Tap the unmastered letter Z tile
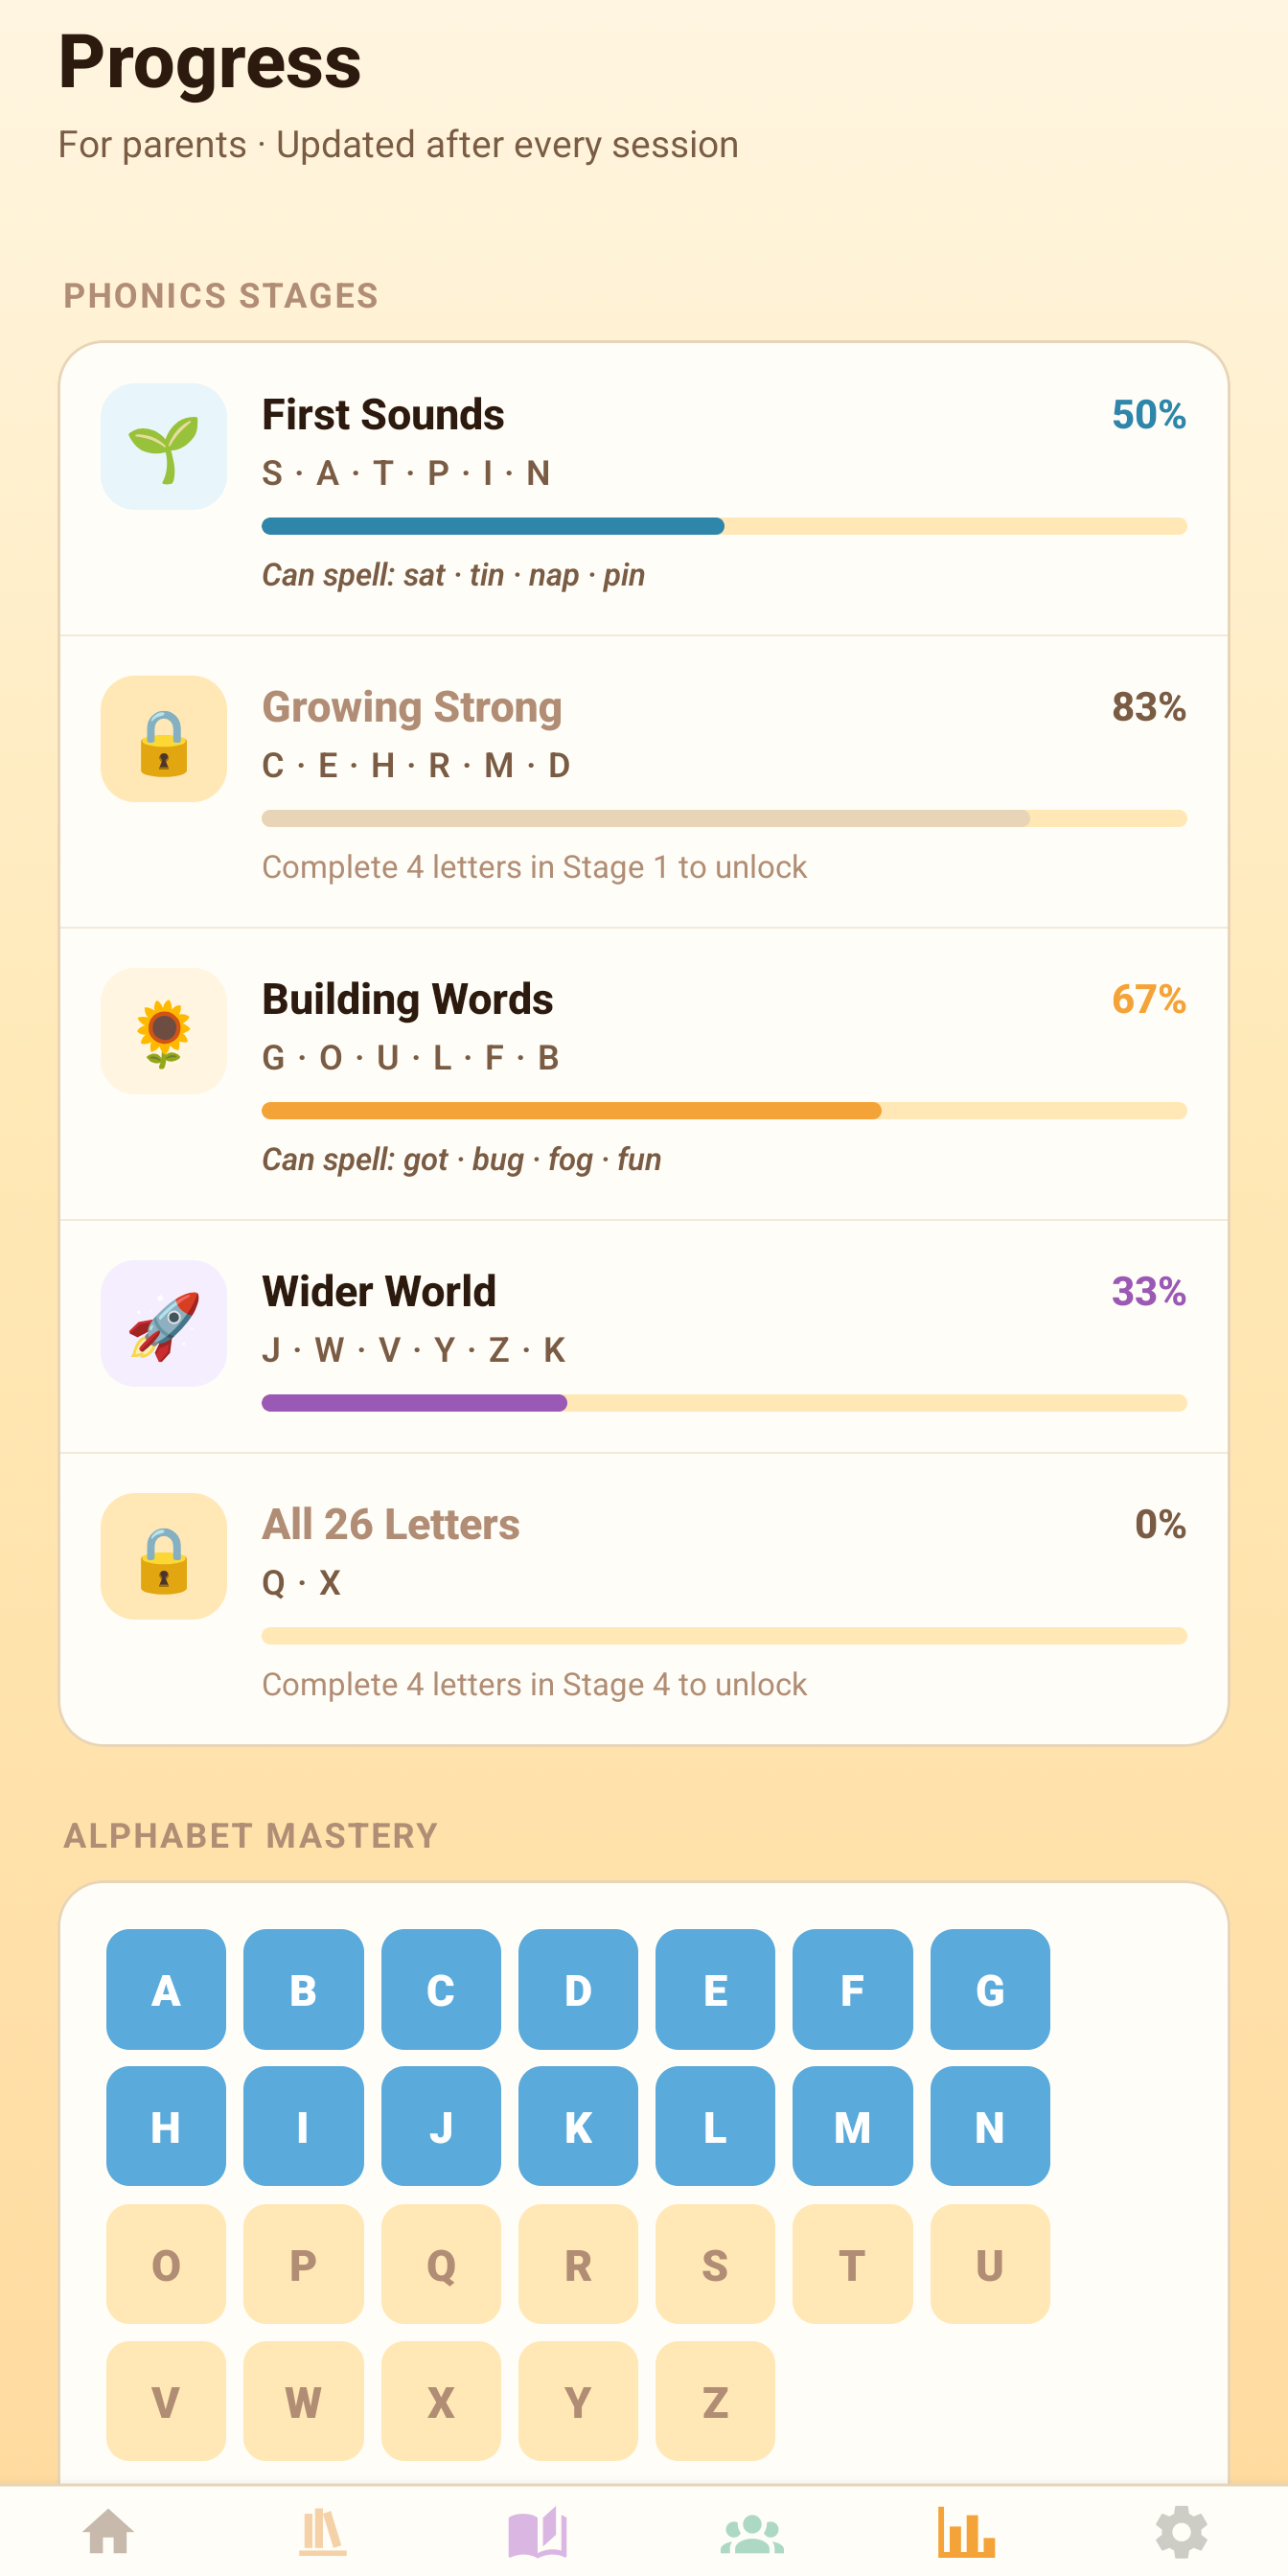The image size is (1288, 2576). tap(715, 2401)
